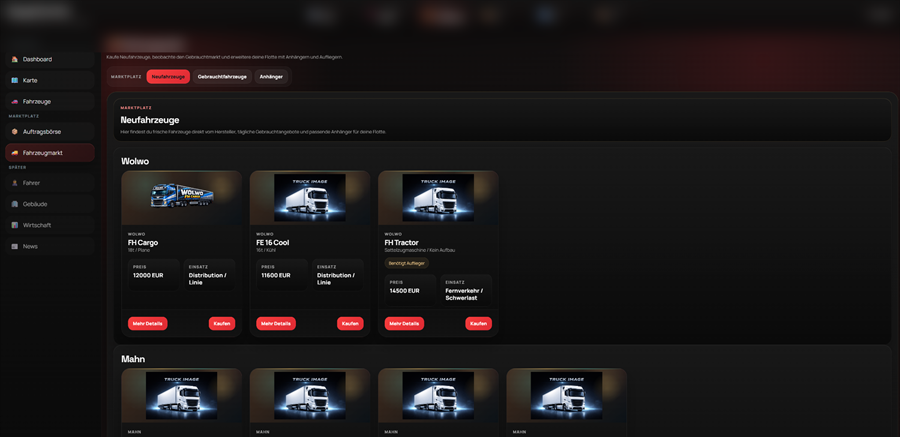Show Mehr Details for FE 16 Cool
The width and height of the screenshot is (900, 437).
(276, 323)
